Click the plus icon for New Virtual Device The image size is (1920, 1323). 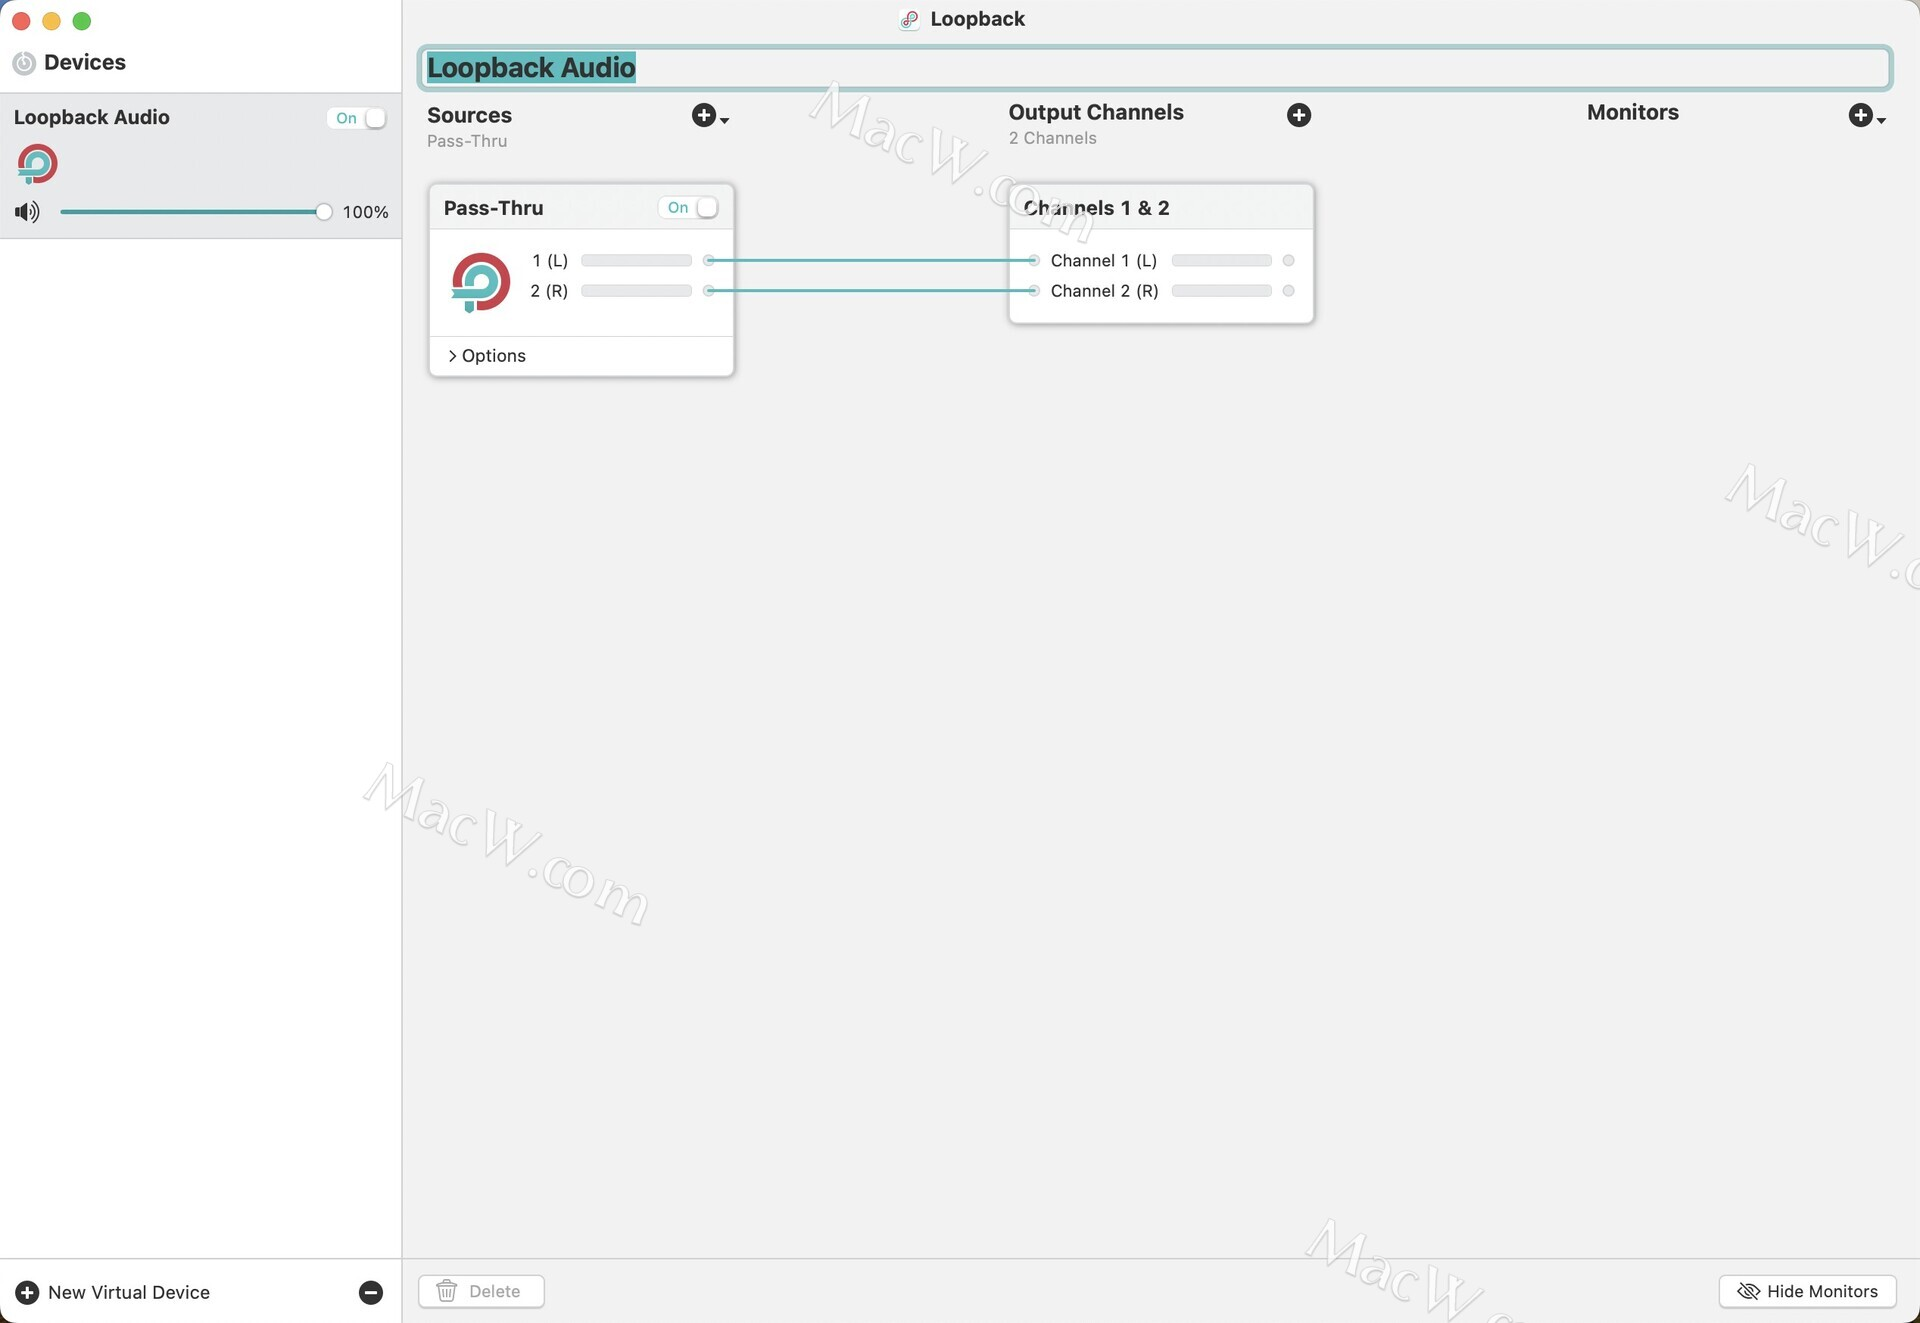[x=27, y=1292]
